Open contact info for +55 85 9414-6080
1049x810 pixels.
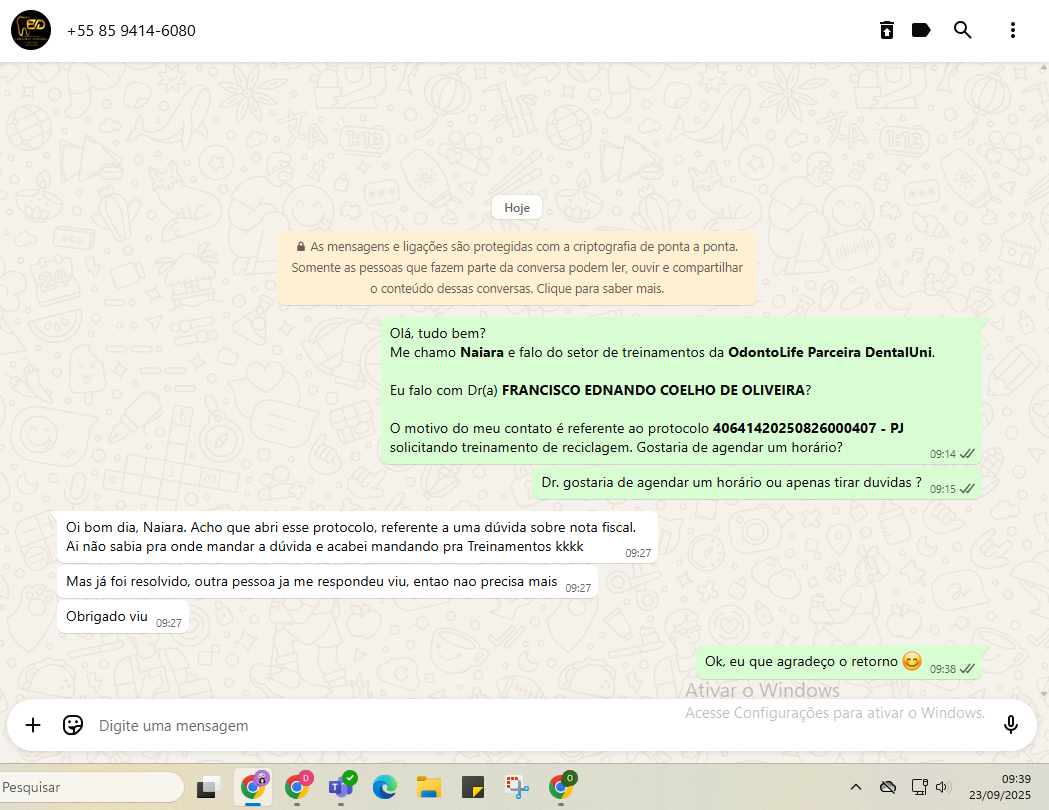tap(131, 31)
